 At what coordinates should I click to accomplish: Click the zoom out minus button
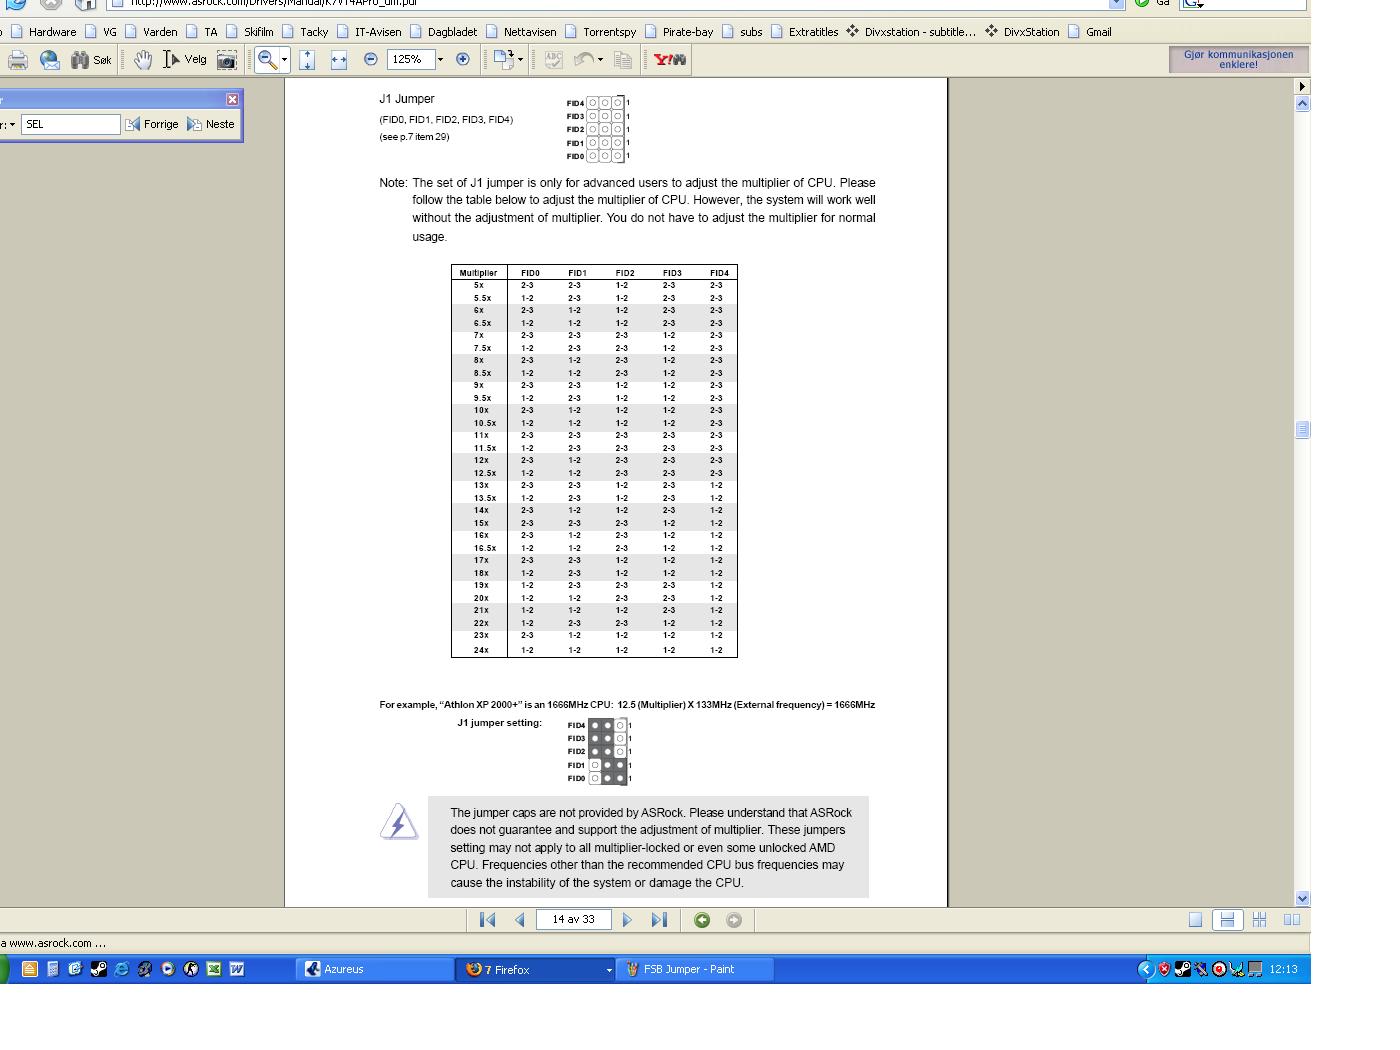370,59
